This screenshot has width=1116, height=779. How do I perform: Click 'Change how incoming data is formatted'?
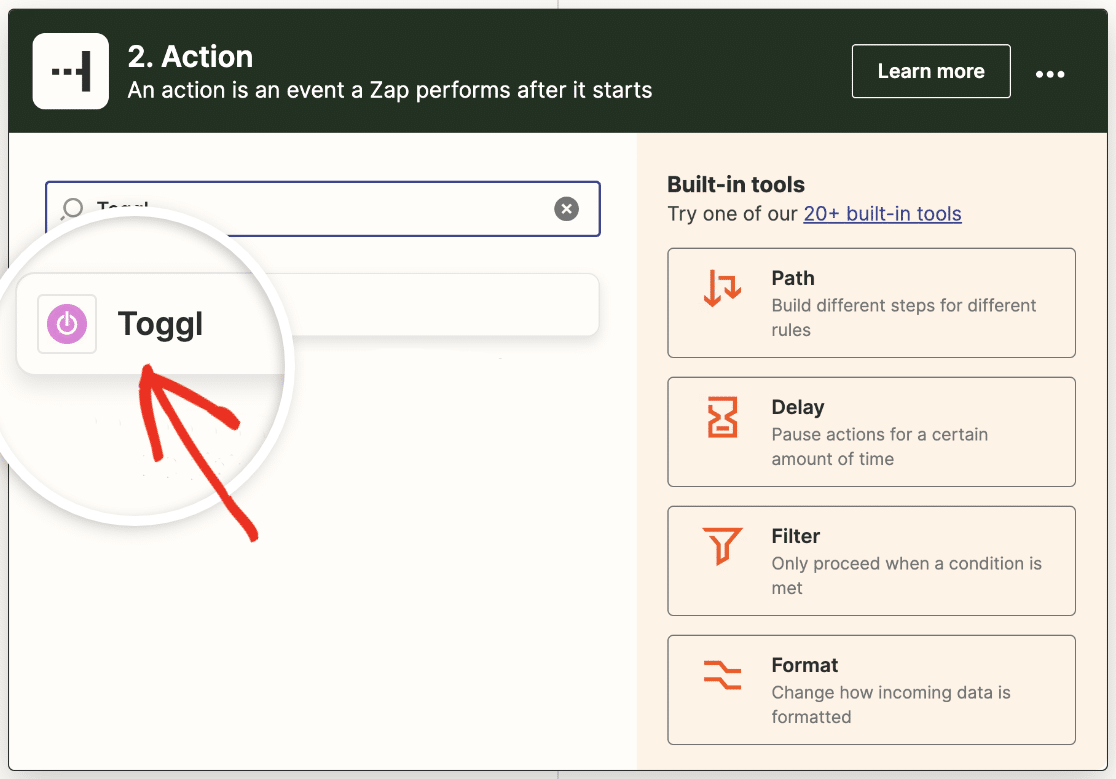[891, 704]
